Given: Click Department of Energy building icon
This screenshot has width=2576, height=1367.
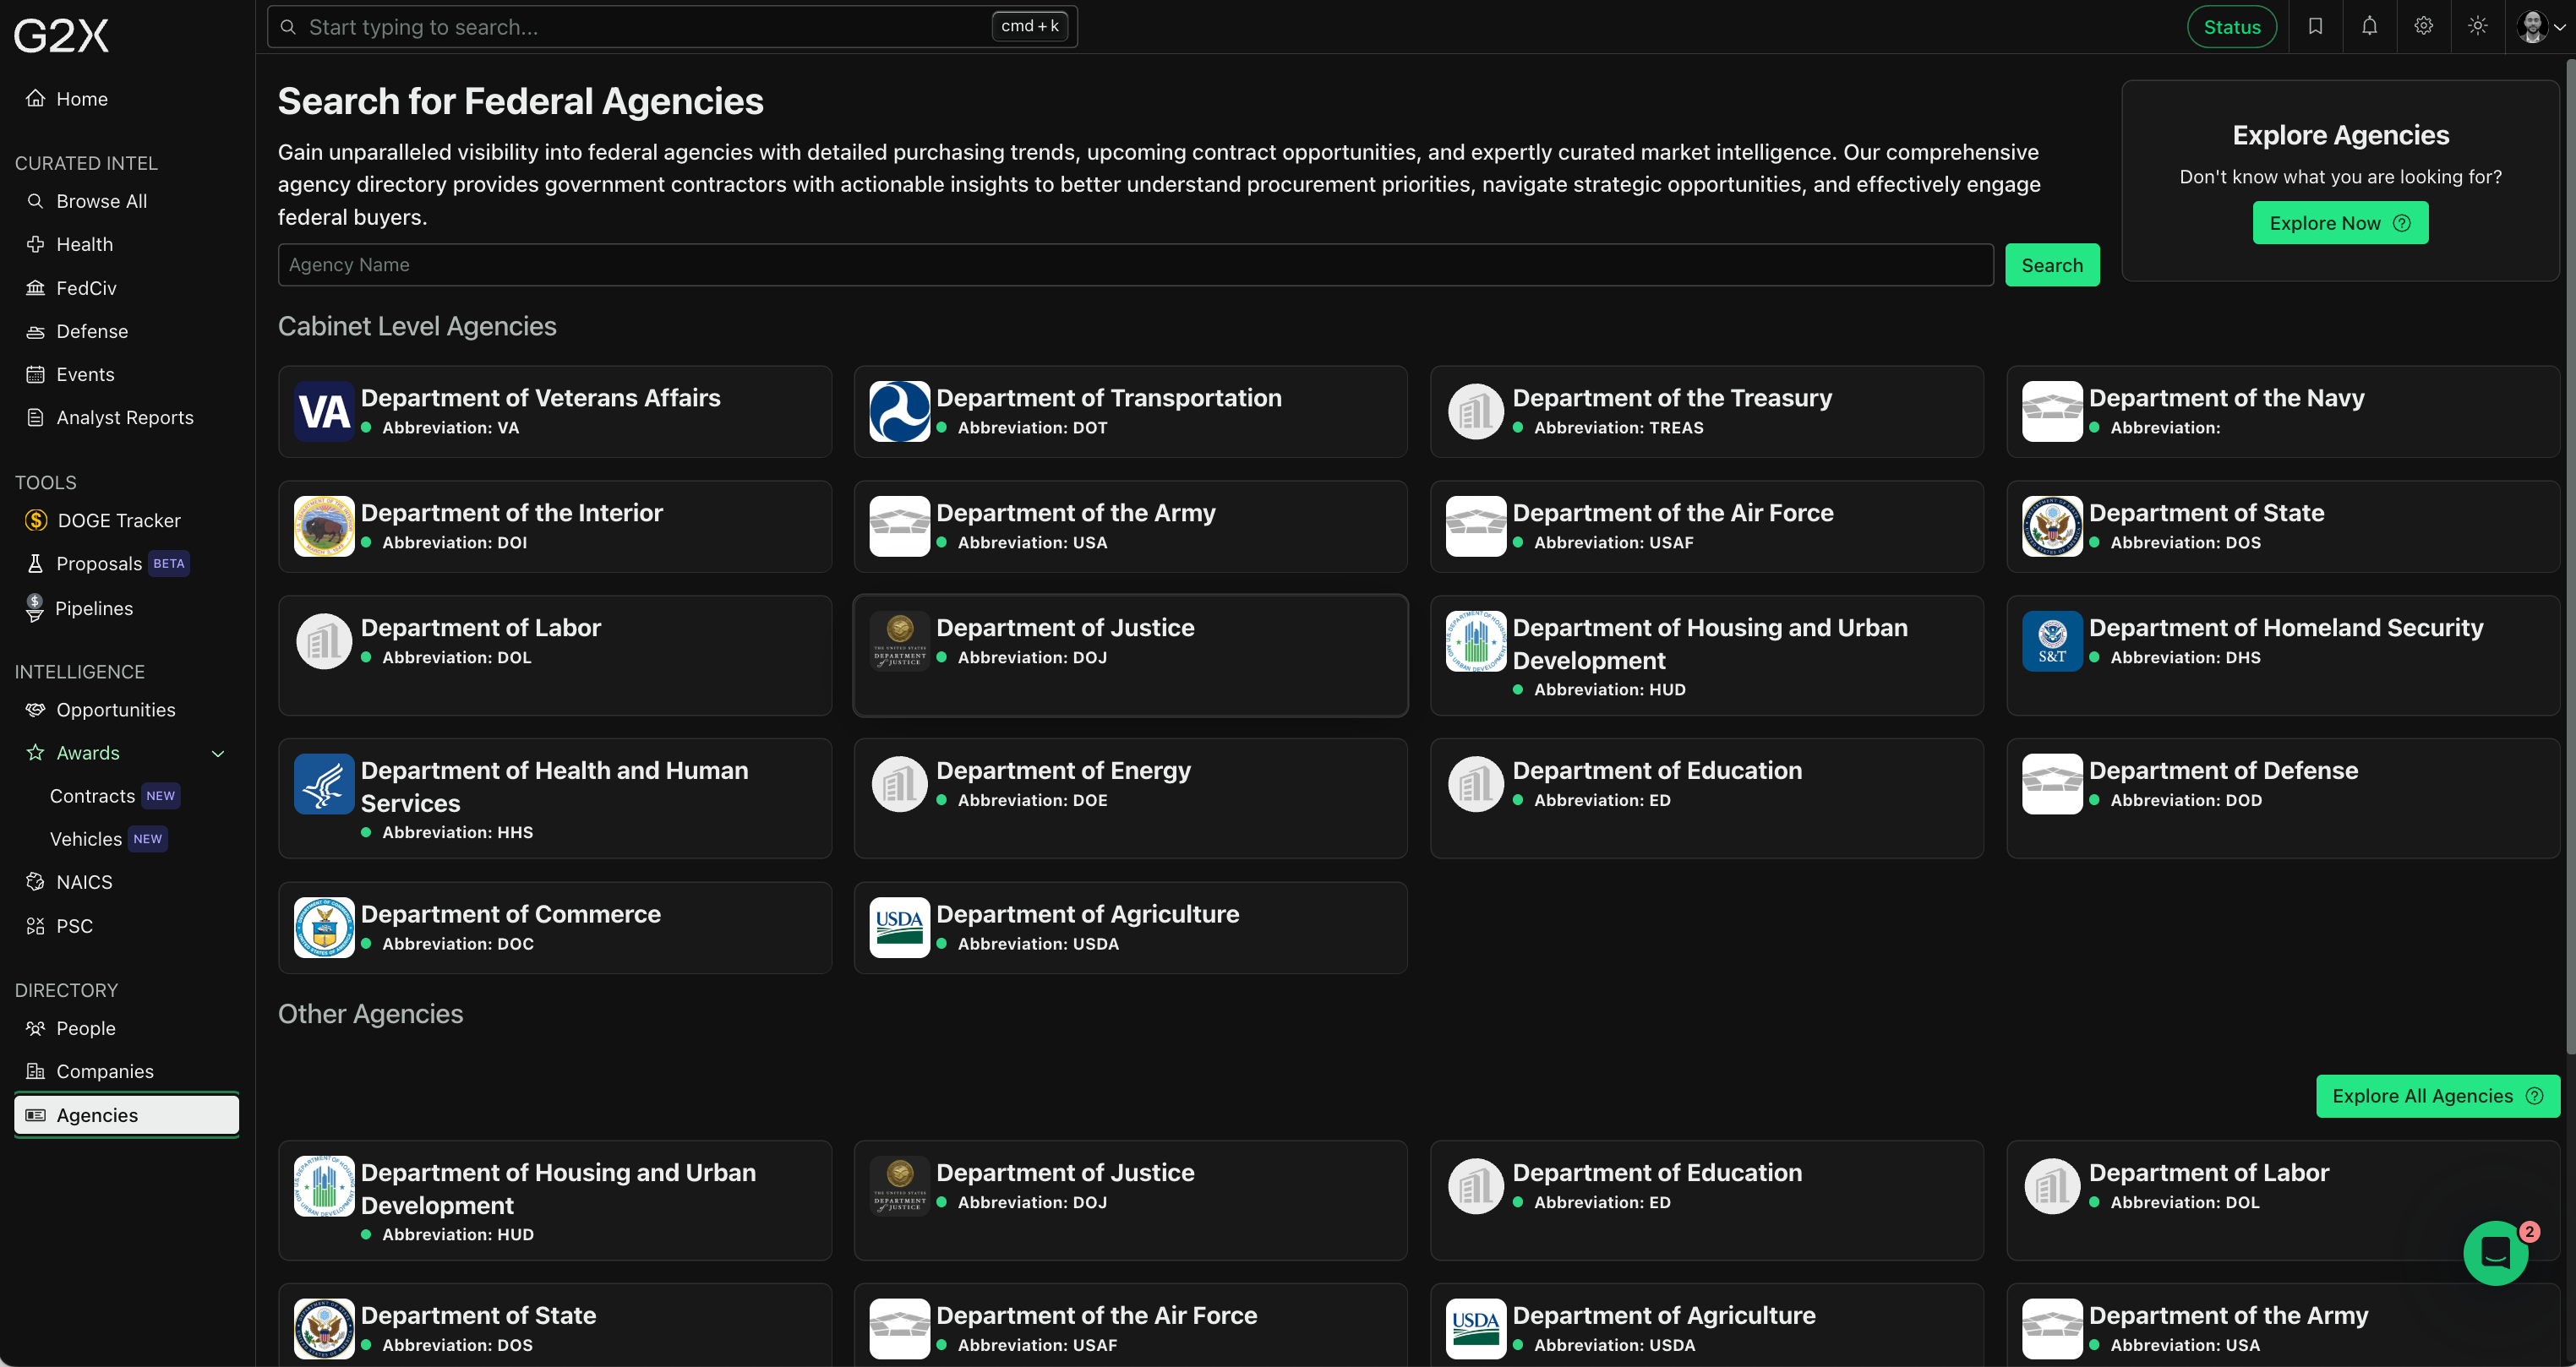Looking at the screenshot, I should 899,784.
